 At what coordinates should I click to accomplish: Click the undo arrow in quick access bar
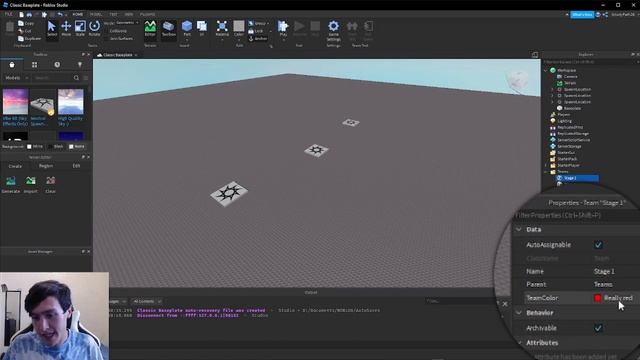point(60,14)
